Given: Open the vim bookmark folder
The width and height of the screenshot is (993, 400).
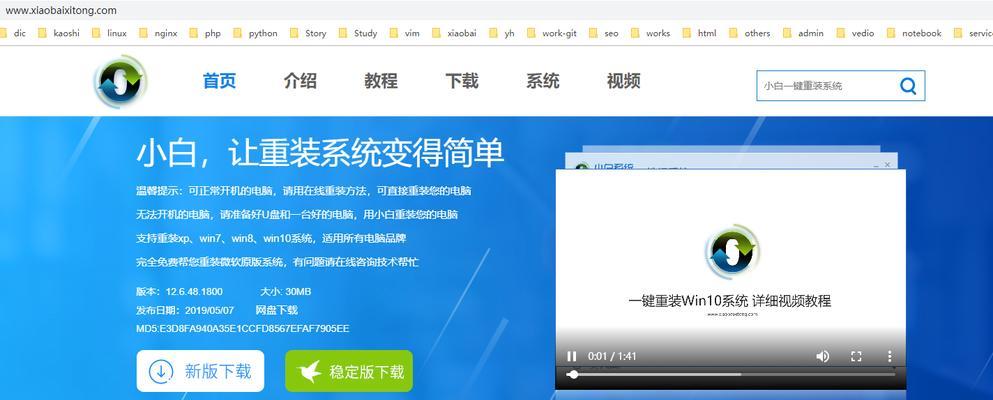Looking at the screenshot, I should 405,33.
